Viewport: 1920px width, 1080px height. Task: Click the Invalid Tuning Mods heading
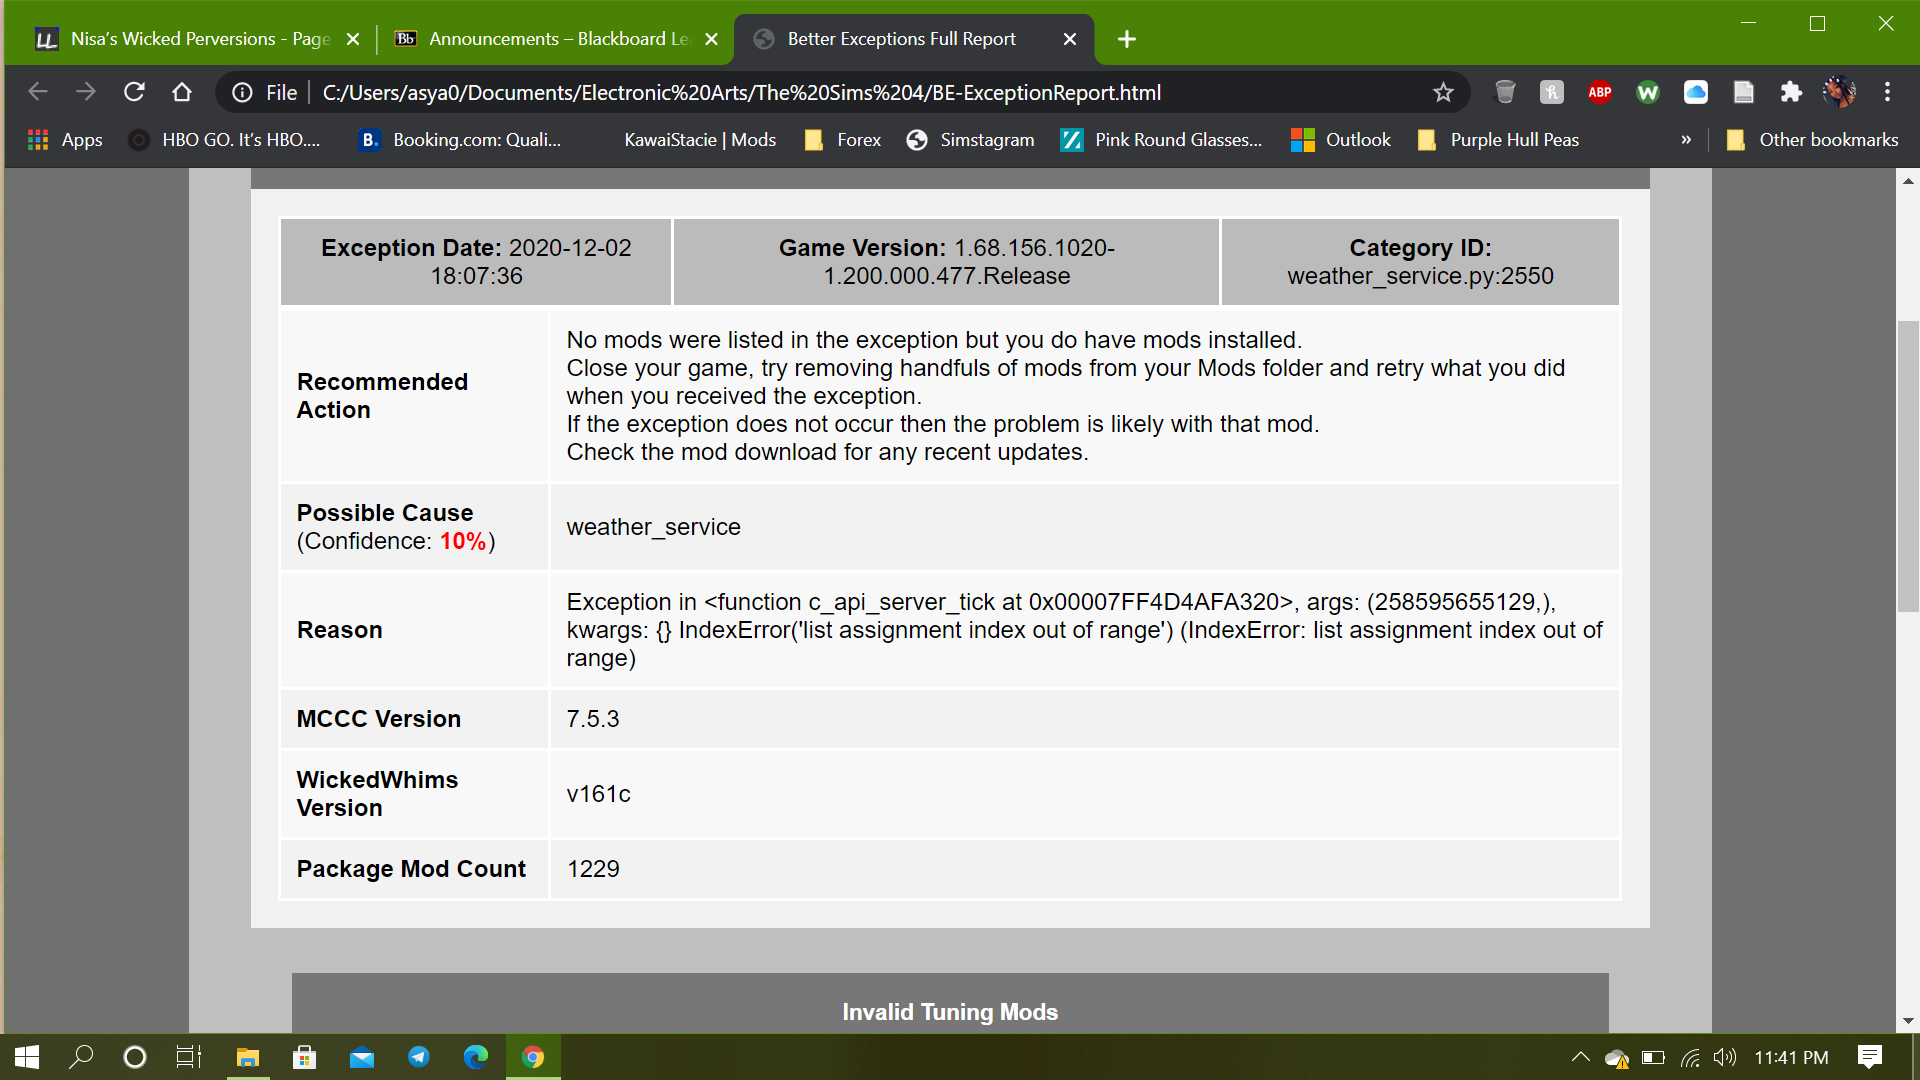(950, 1012)
